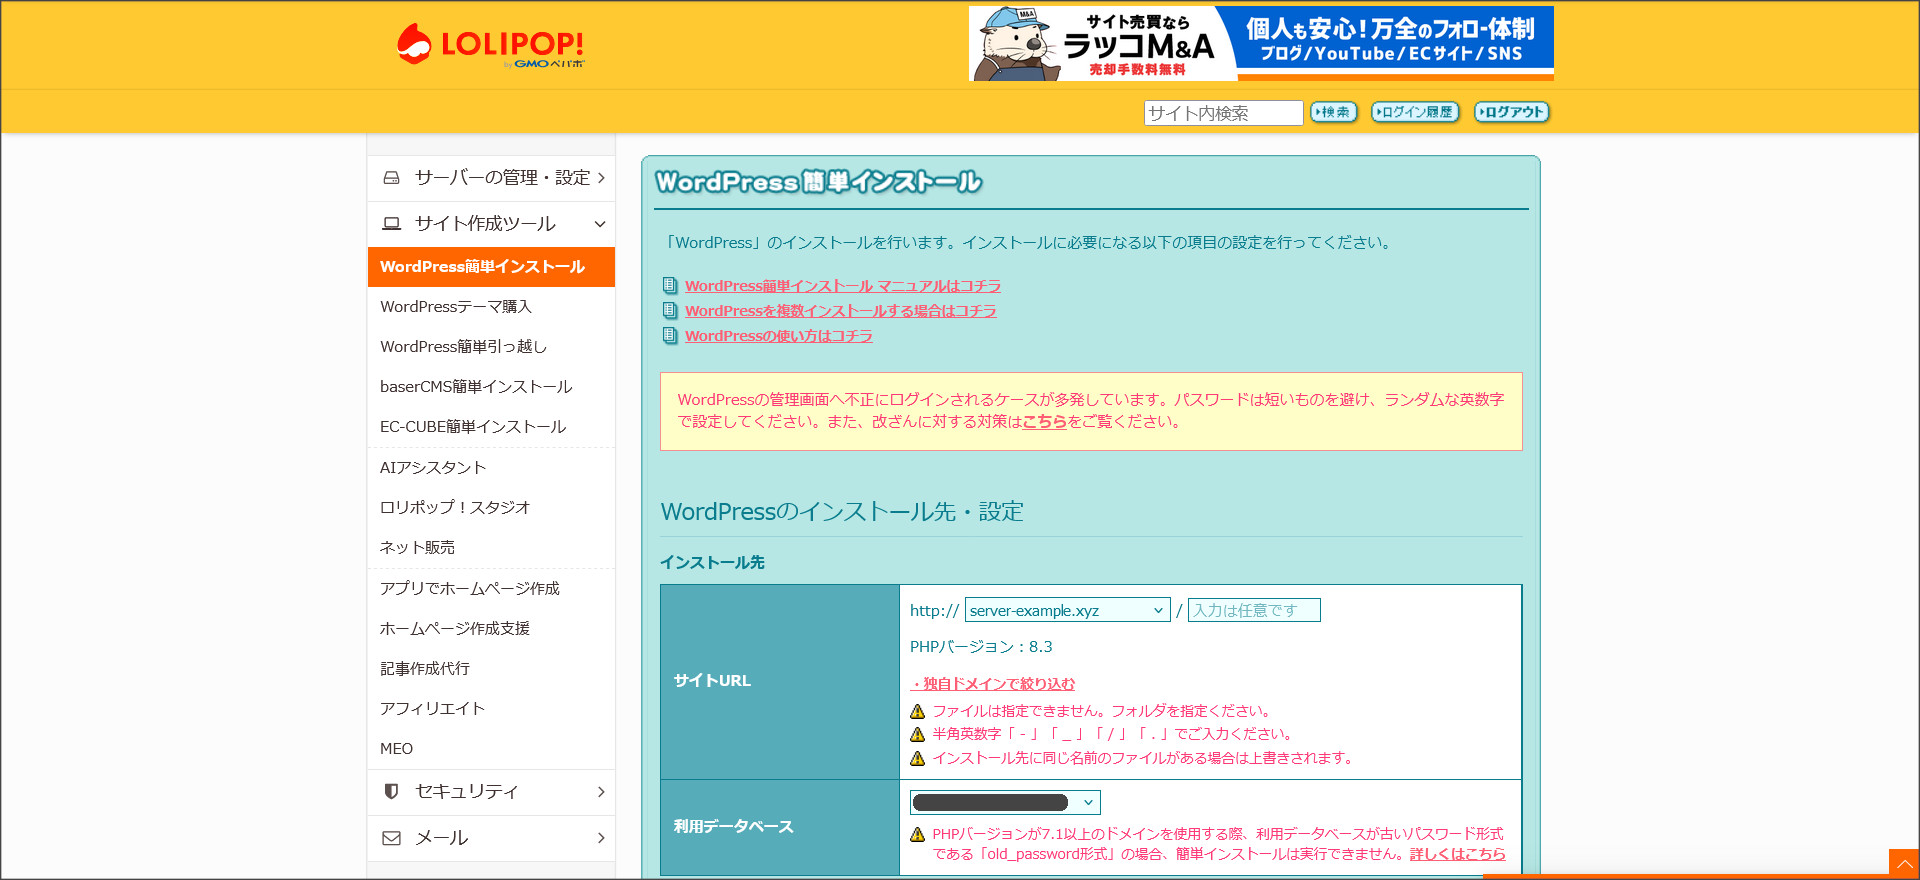This screenshot has width=1920, height=880.
Task: Click the 検索 search button
Action: point(1334,112)
